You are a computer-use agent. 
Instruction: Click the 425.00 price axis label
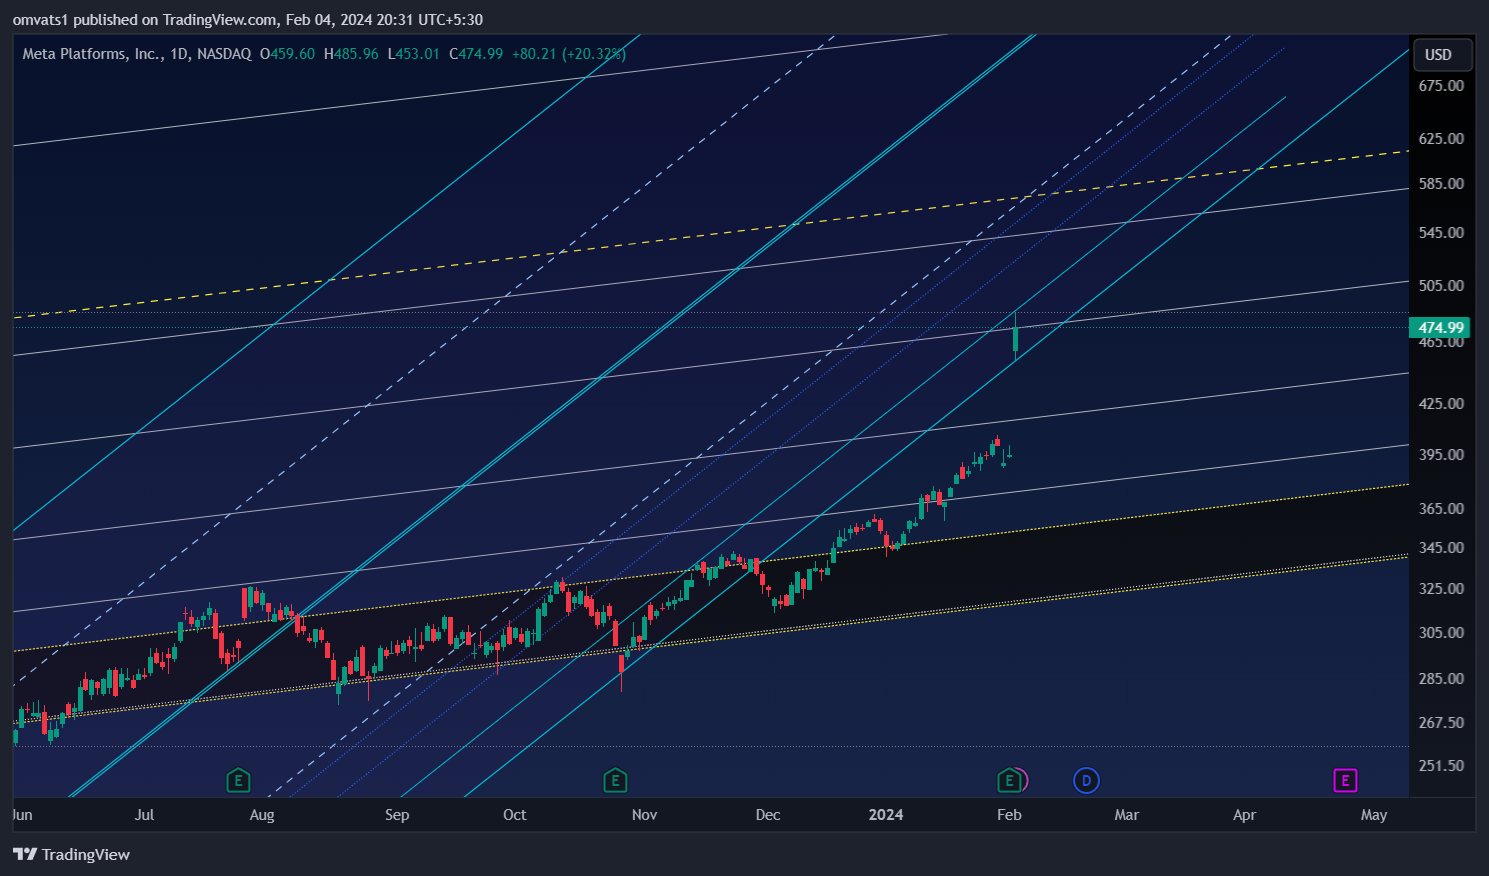click(1441, 404)
